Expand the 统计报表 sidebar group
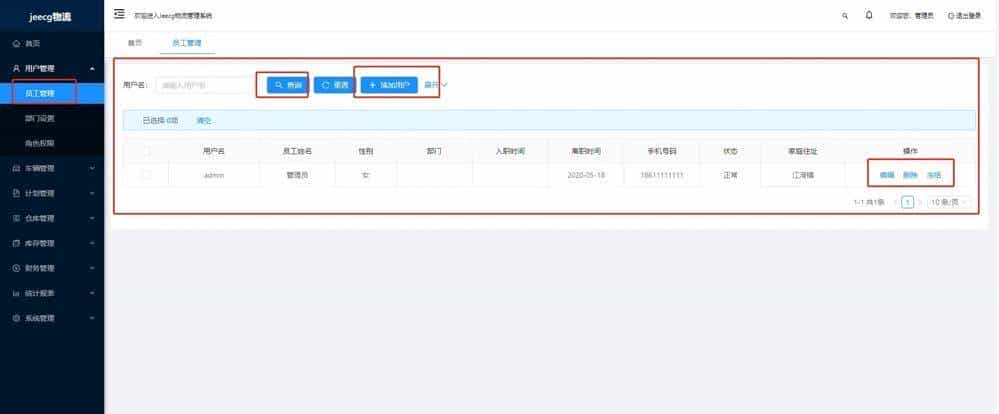This screenshot has height=414, width=999. click(x=52, y=293)
